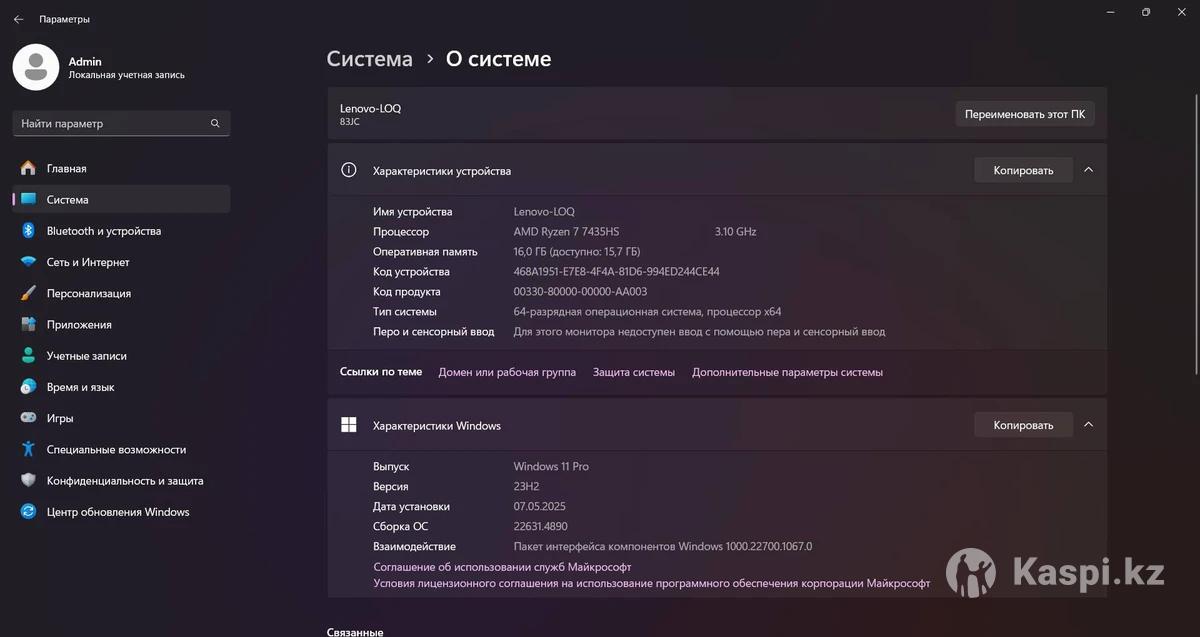Click the Home (Главная) house icon
1200x637 pixels.
(x=28, y=168)
